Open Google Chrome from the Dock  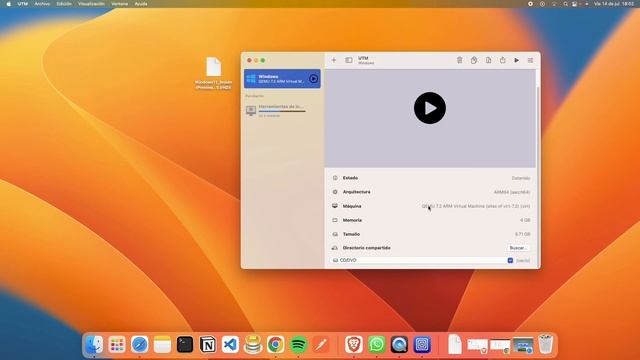(276, 345)
